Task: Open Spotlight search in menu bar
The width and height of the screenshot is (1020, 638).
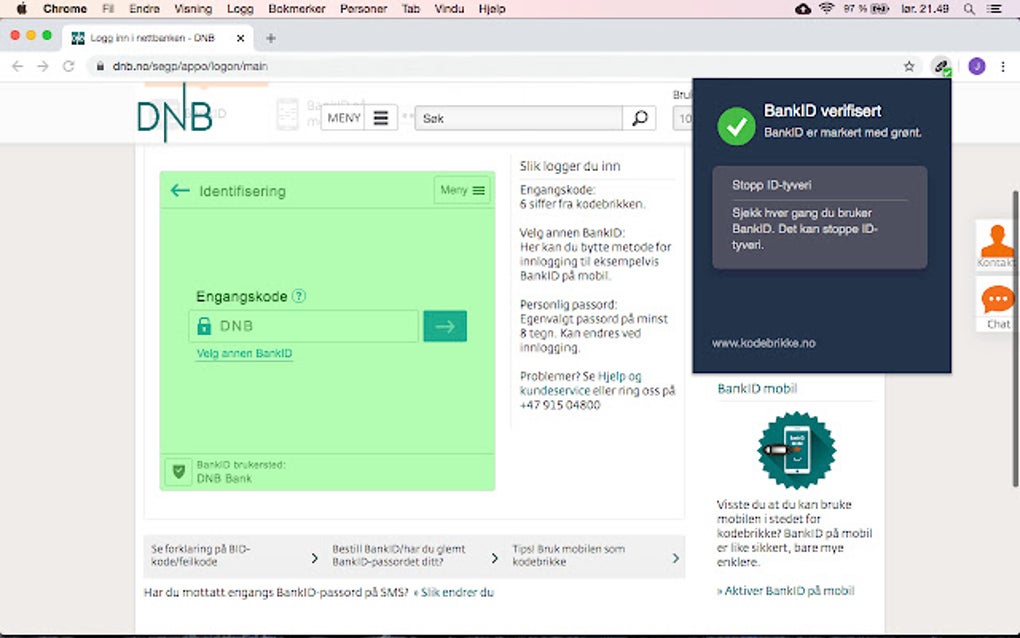Action: pyautogui.click(x=969, y=9)
